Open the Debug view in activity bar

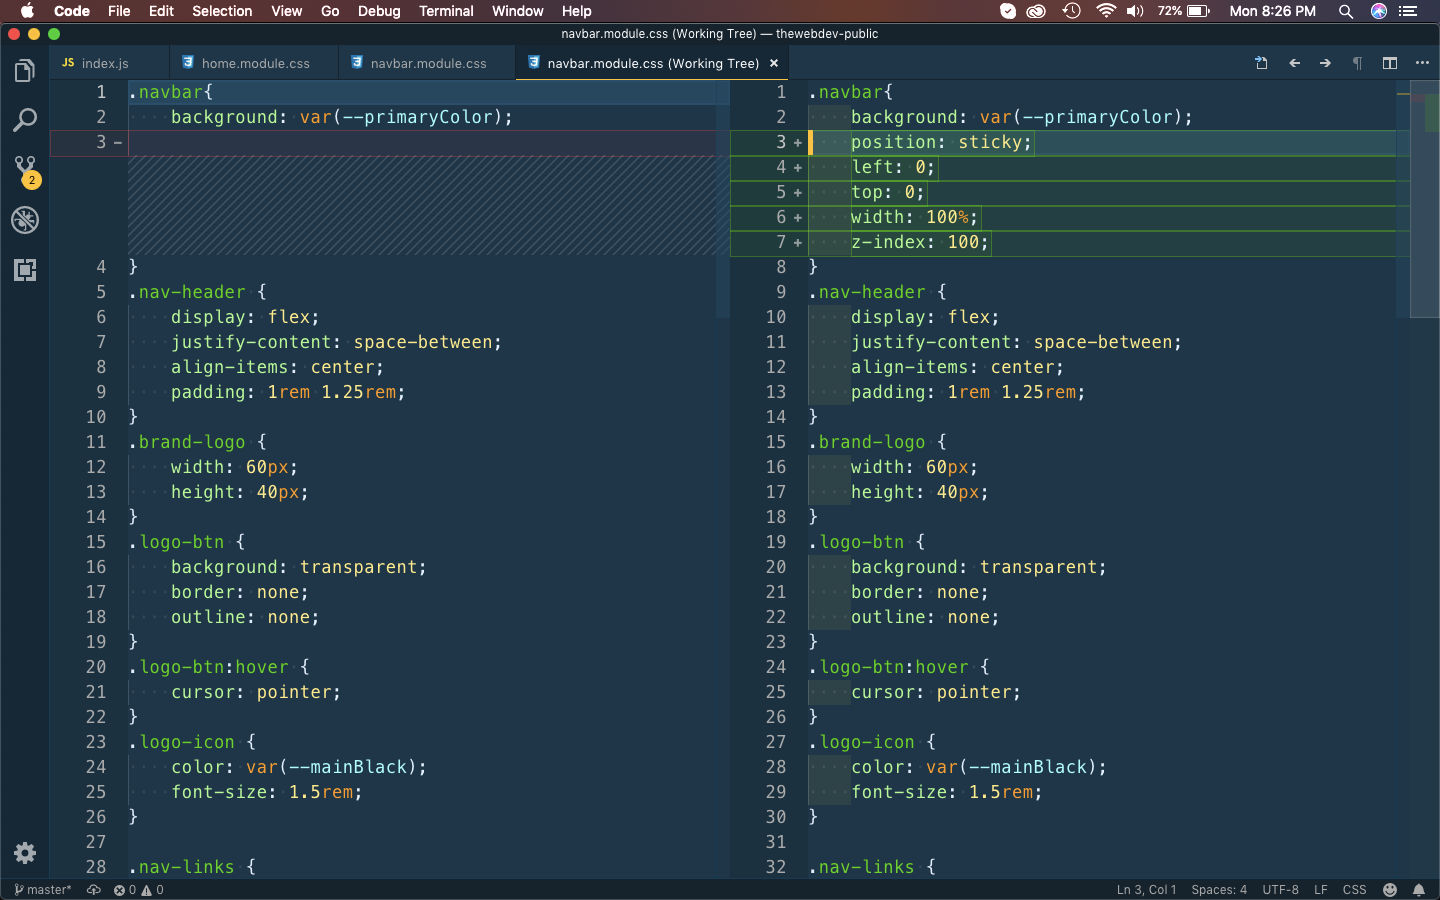point(25,220)
